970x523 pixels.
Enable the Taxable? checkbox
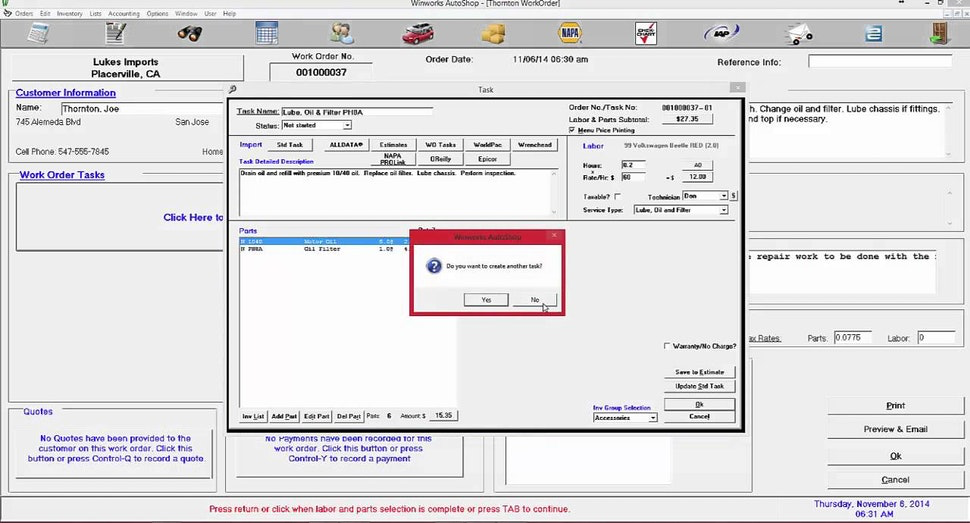617,196
